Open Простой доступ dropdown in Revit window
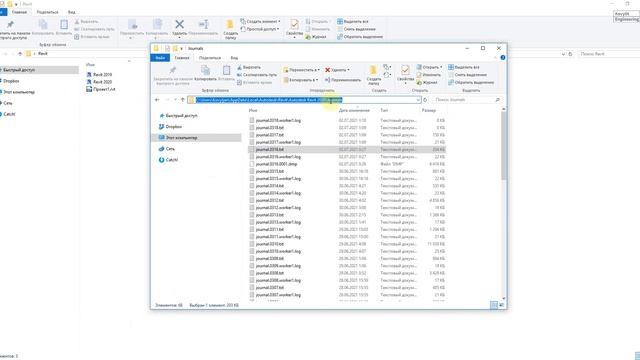The height and width of the screenshot is (360, 640). (x=260, y=29)
